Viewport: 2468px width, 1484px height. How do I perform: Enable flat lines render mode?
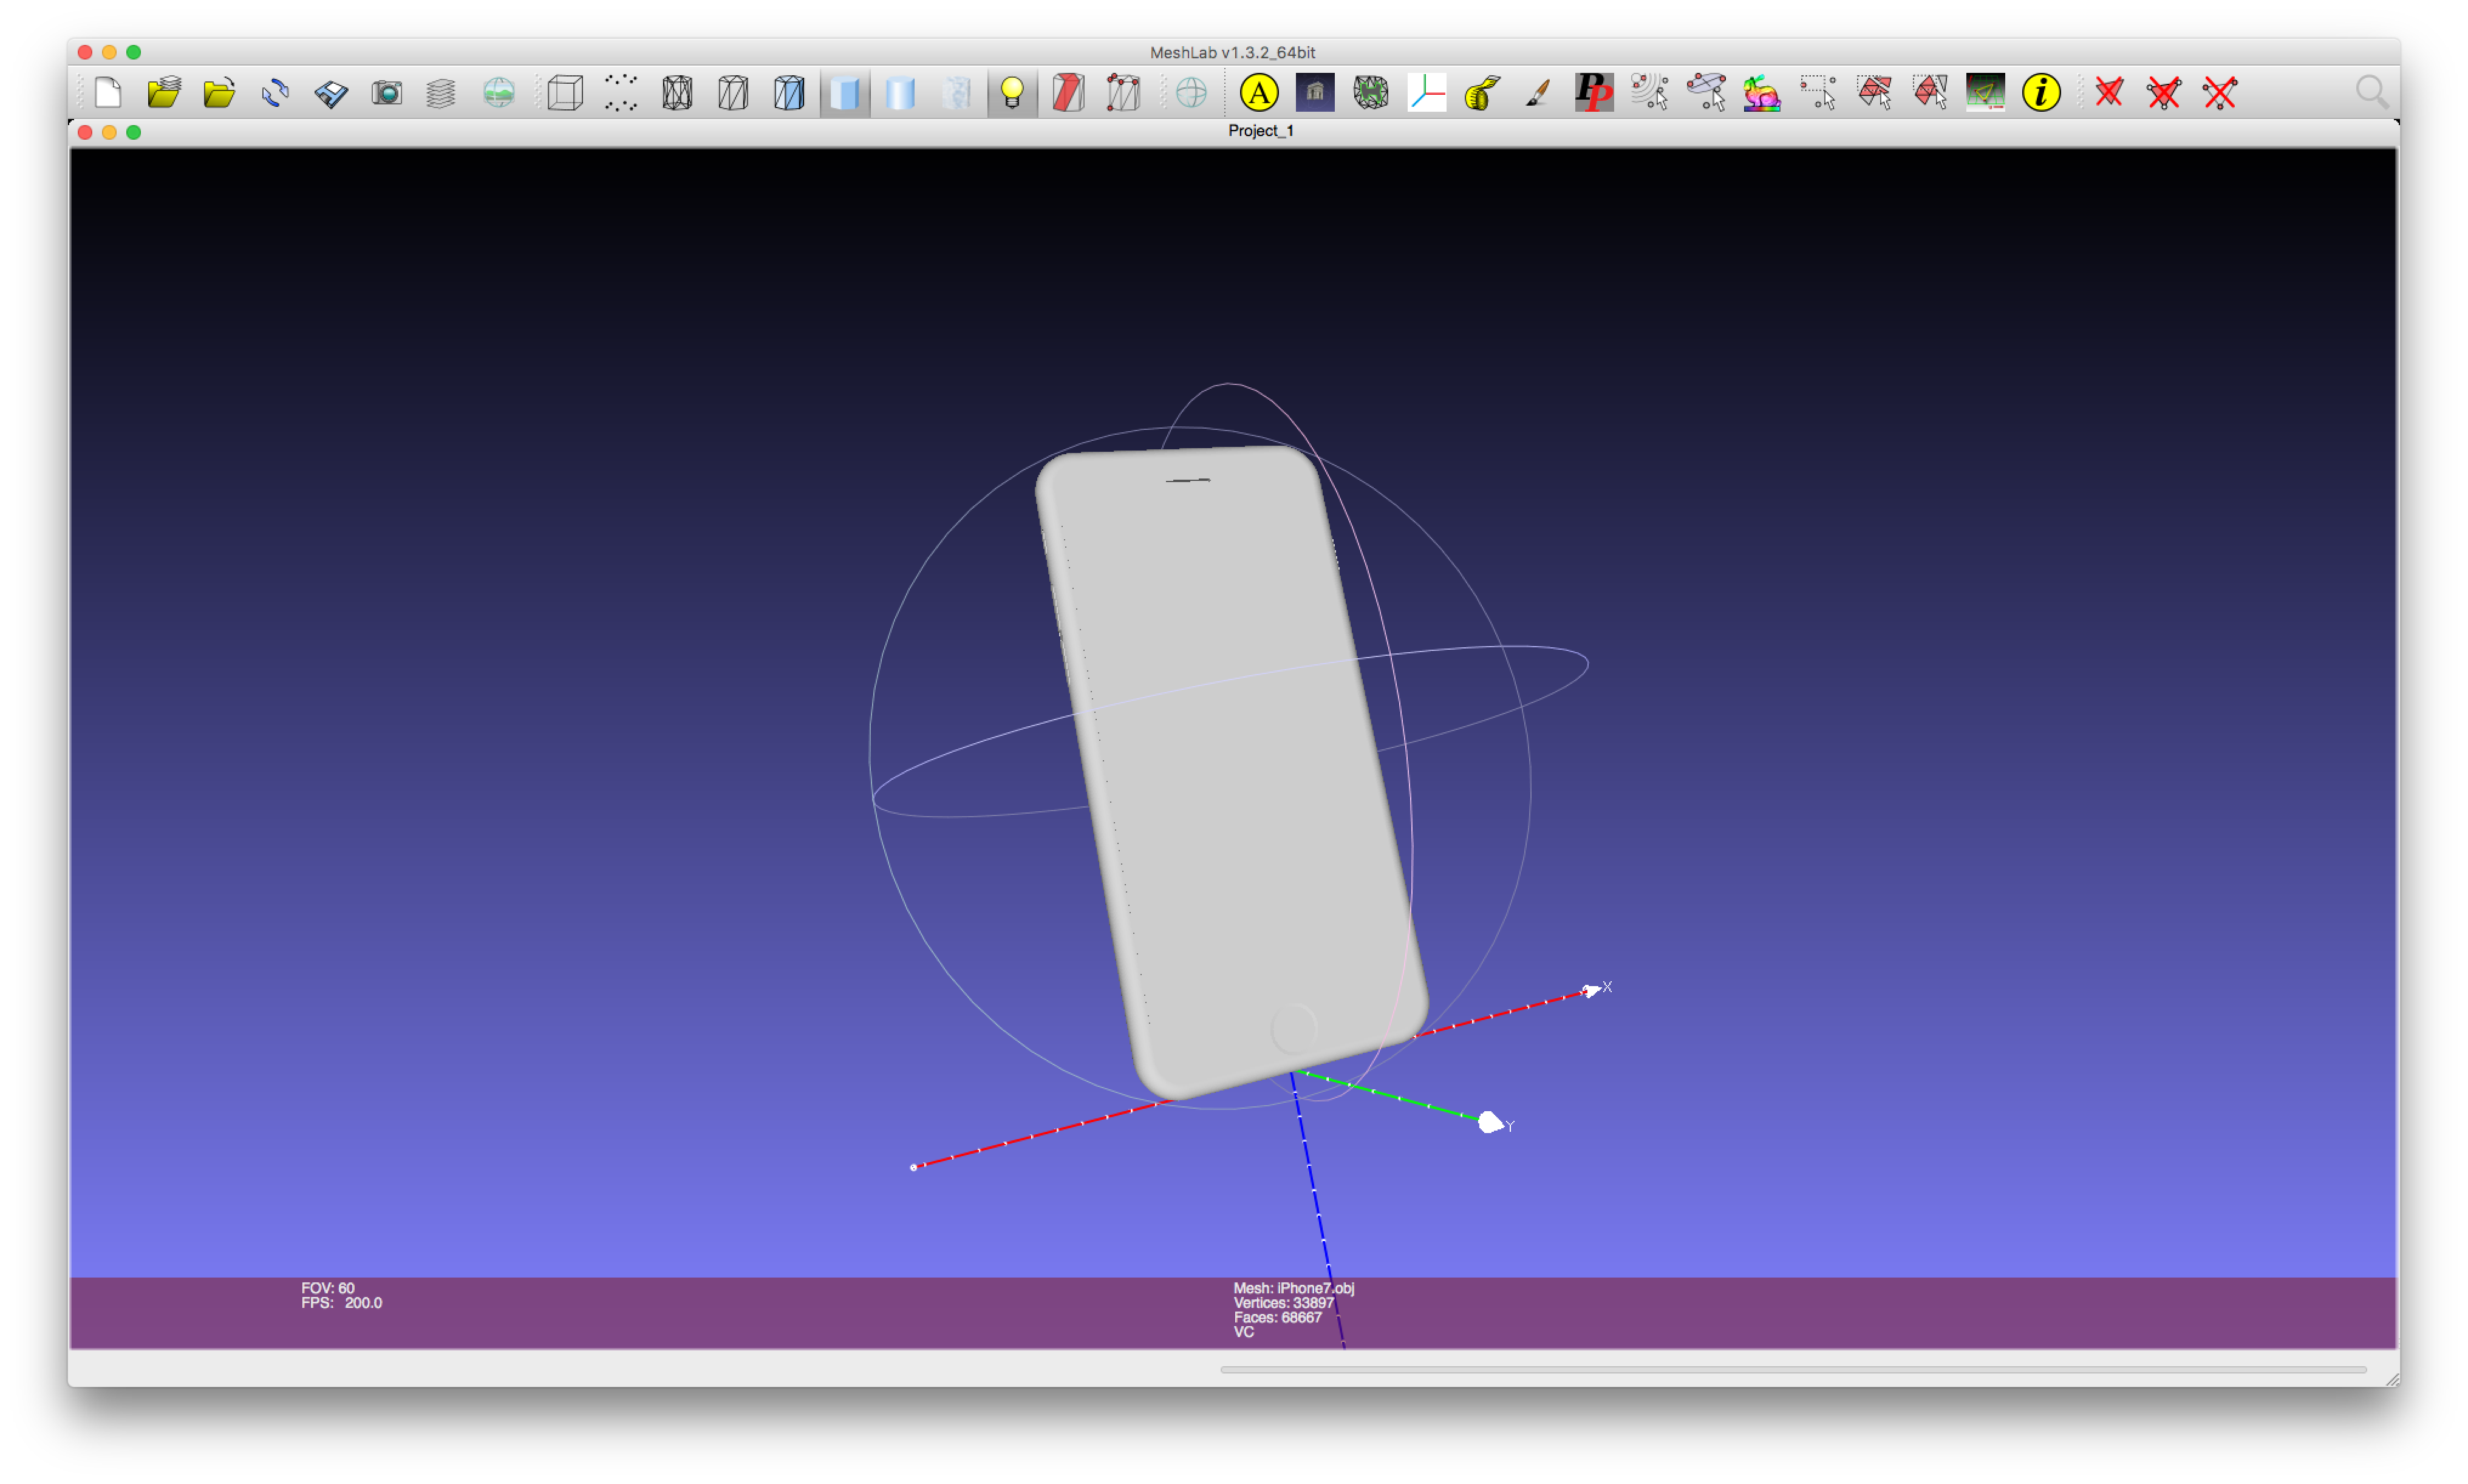pyautogui.click(x=789, y=93)
